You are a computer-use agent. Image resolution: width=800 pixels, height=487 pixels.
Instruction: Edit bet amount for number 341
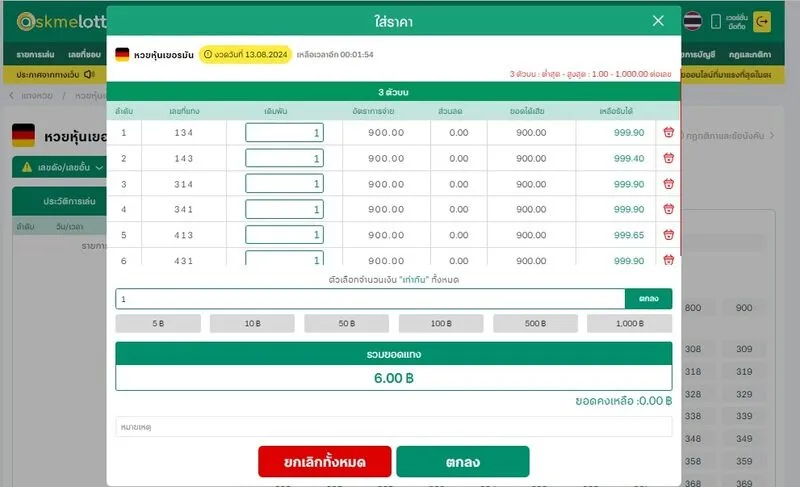284,209
